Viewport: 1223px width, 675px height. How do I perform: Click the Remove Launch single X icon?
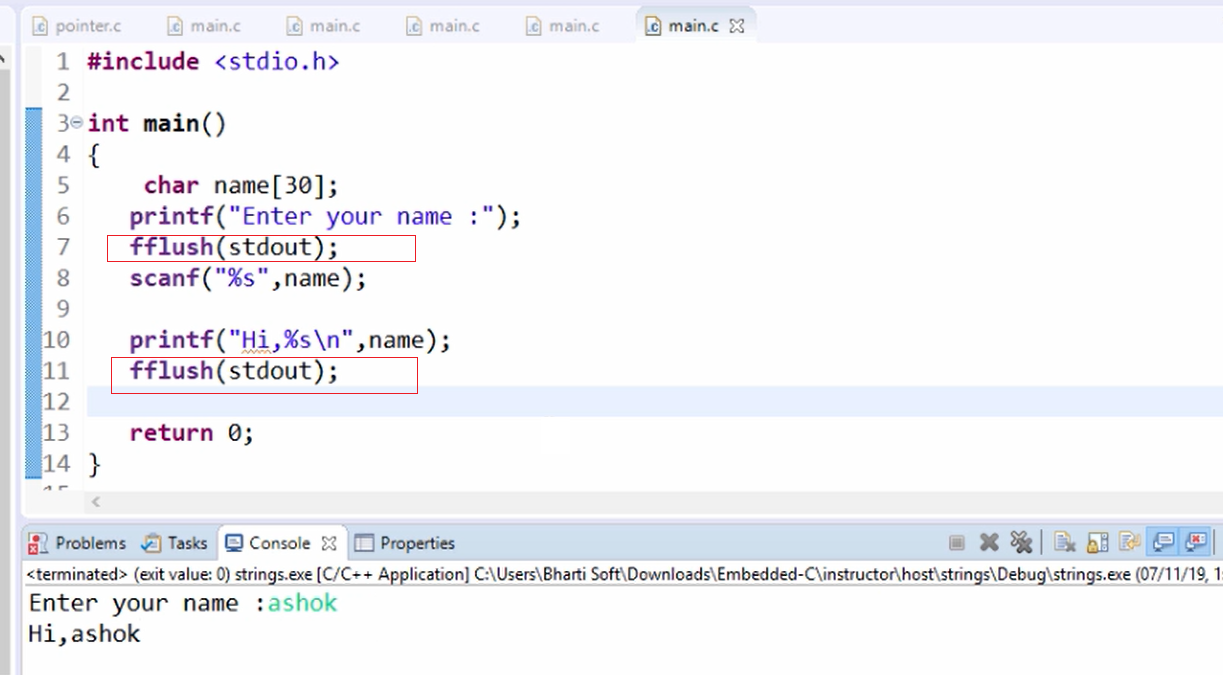coord(989,543)
